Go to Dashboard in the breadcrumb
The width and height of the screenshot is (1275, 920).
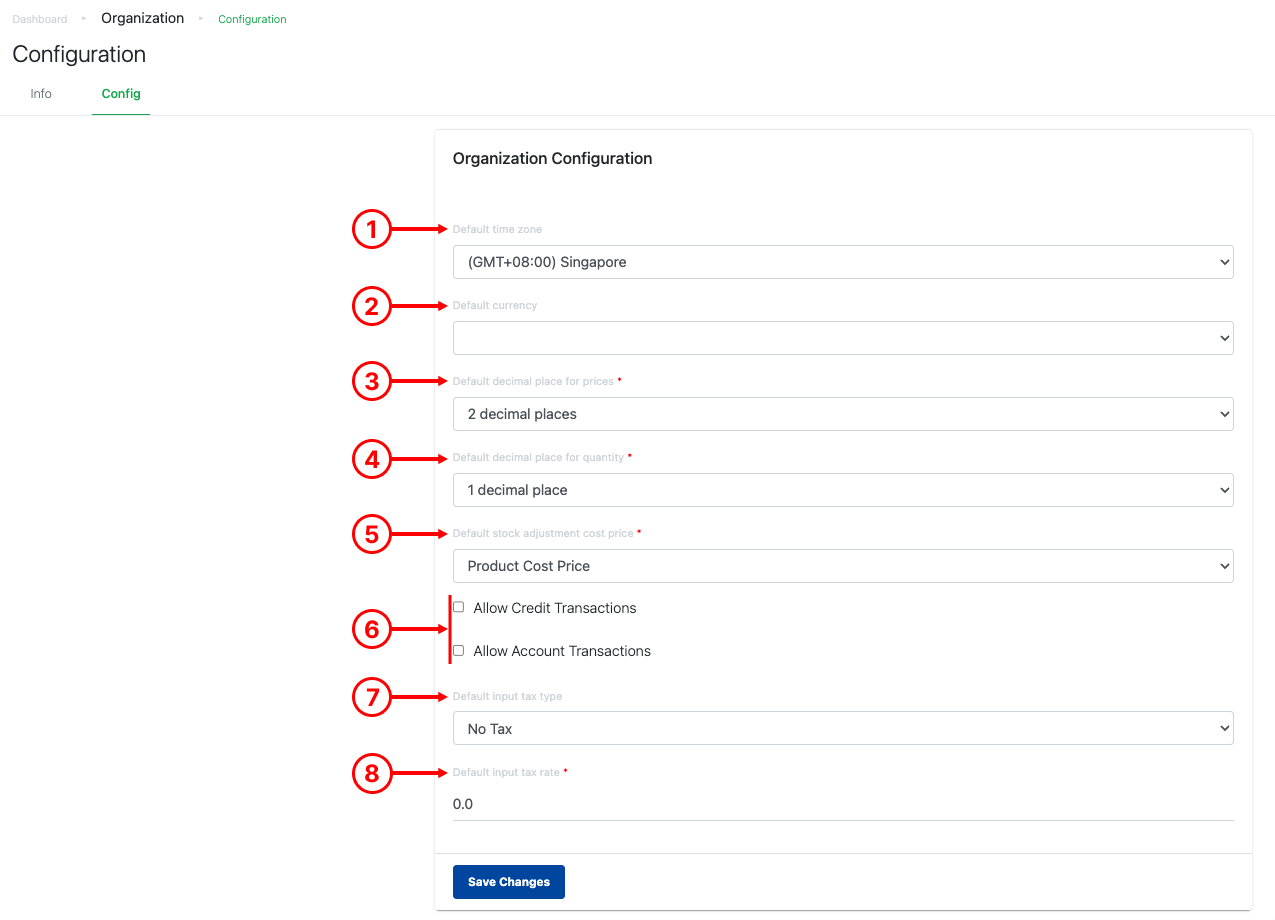[x=40, y=19]
